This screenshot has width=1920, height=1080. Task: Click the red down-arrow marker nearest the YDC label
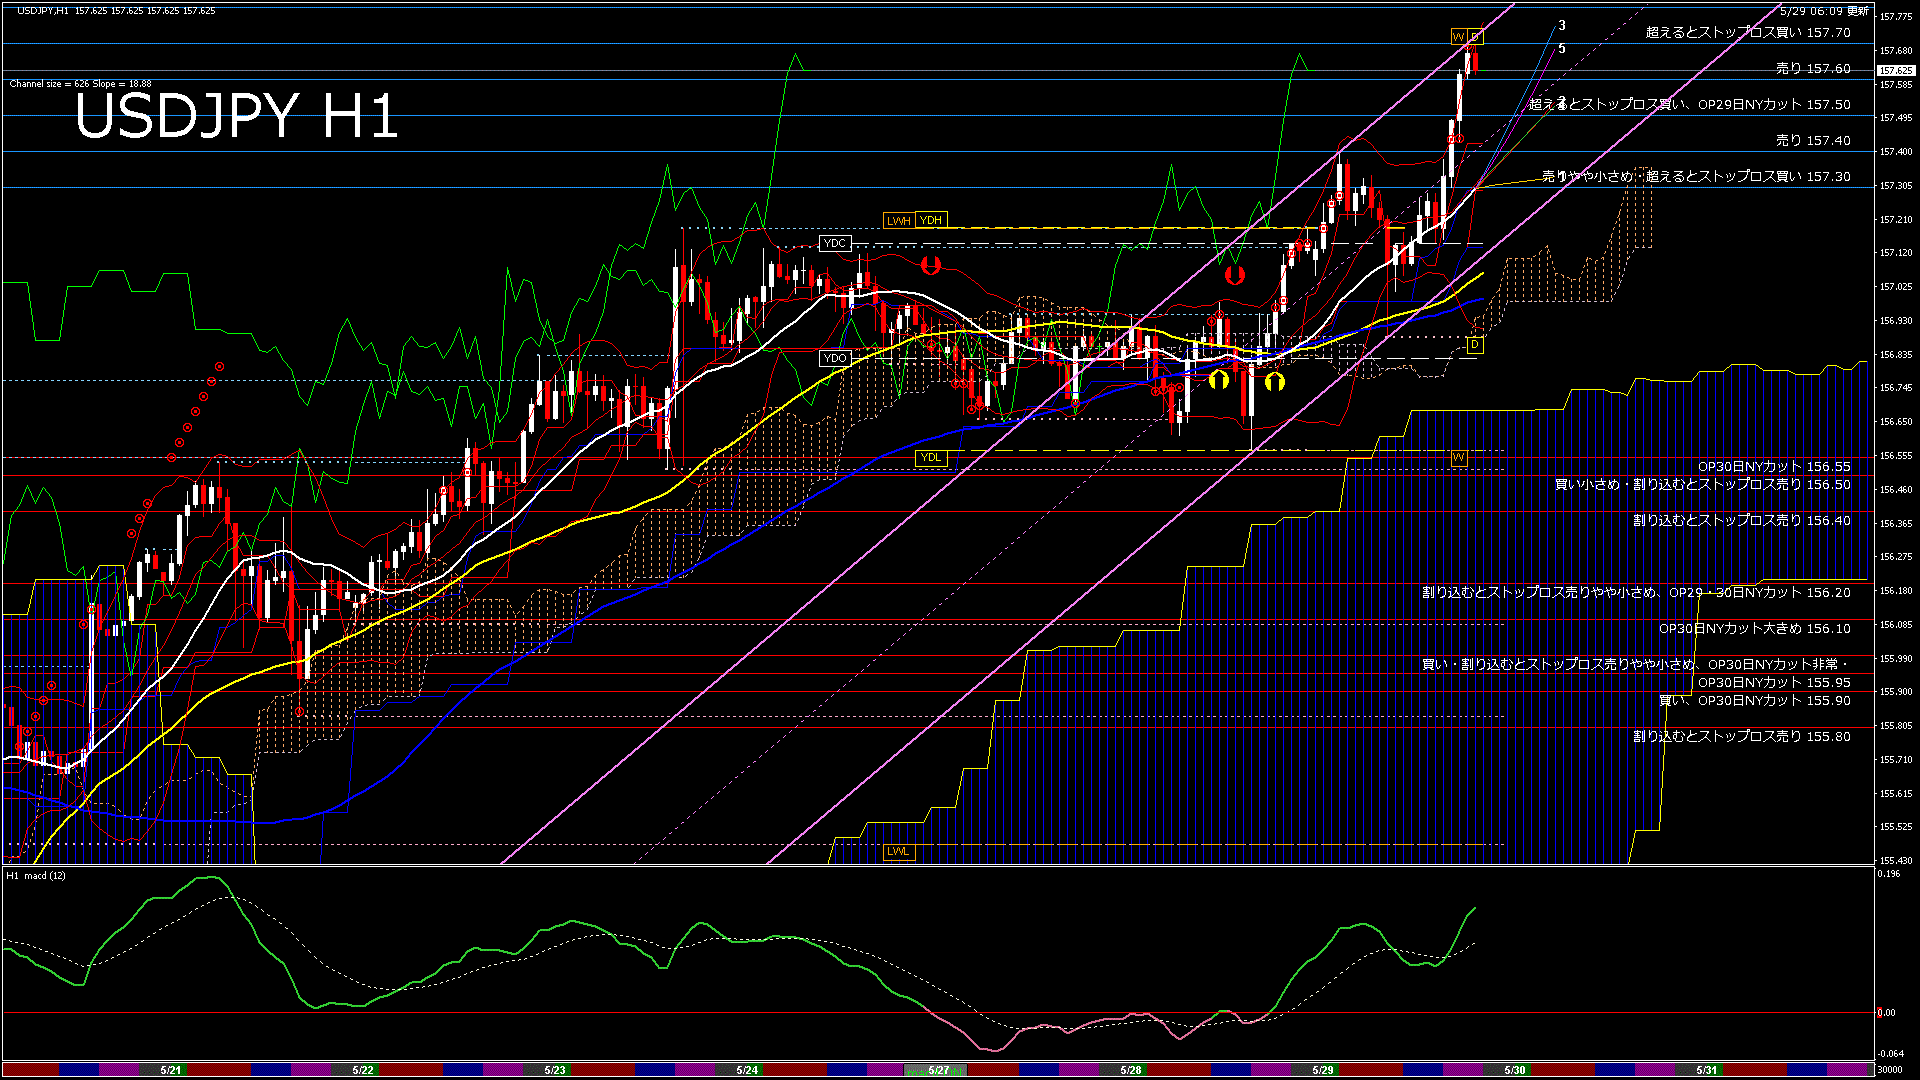pos(931,265)
